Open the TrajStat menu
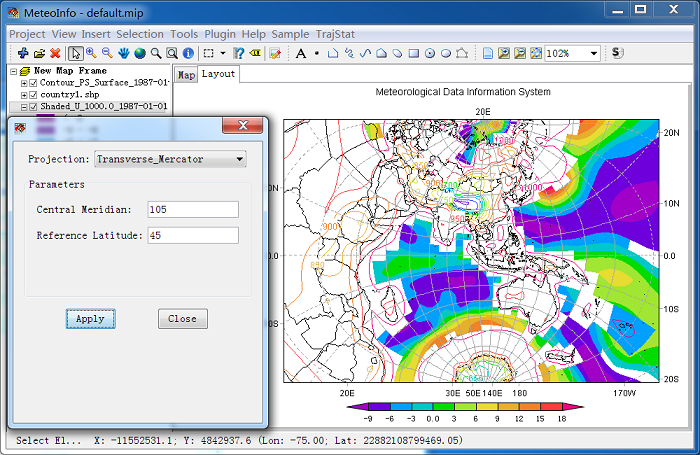The image size is (700, 455). coord(335,34)
